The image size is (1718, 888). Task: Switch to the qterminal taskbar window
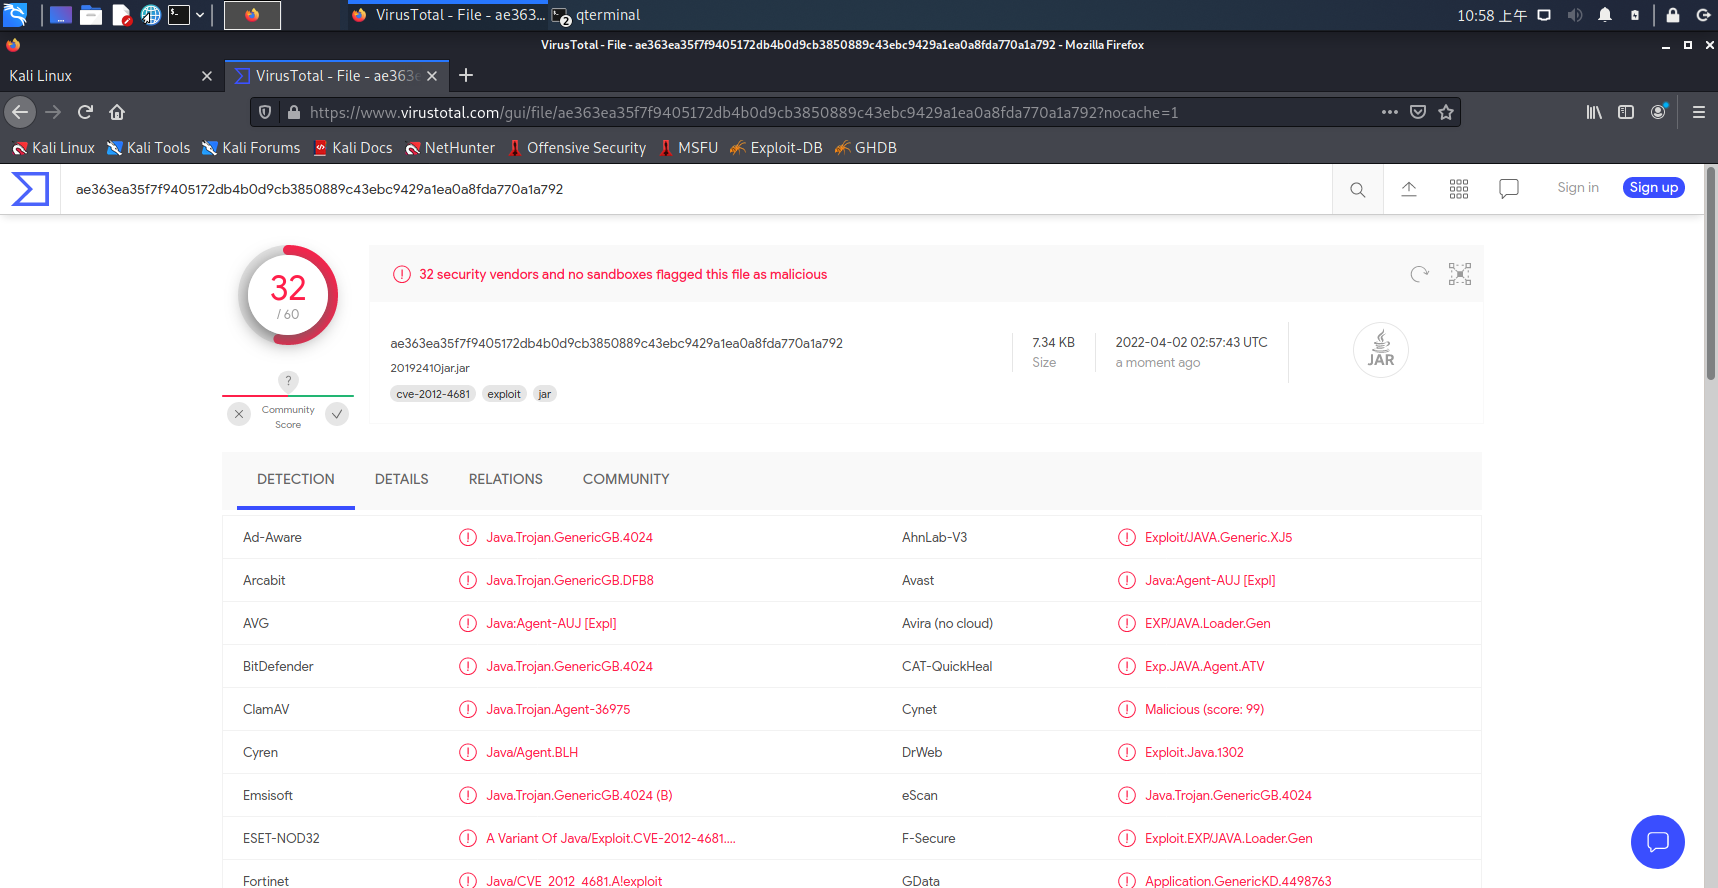[597, 15]
